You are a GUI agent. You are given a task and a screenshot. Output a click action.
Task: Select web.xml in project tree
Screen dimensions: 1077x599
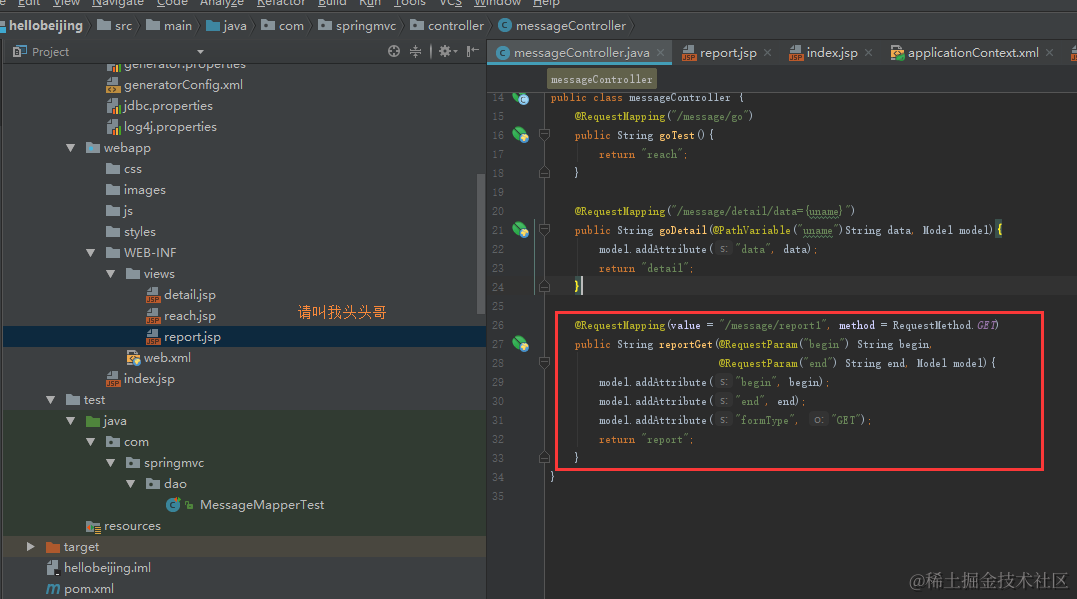167,358
